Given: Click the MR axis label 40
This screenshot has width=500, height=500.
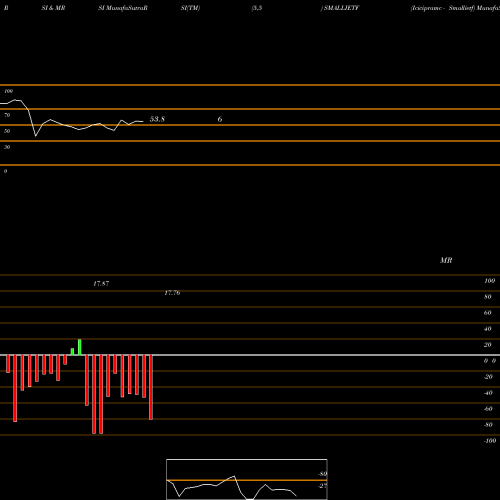Looking at the screenshot, I should click(488, 329).
